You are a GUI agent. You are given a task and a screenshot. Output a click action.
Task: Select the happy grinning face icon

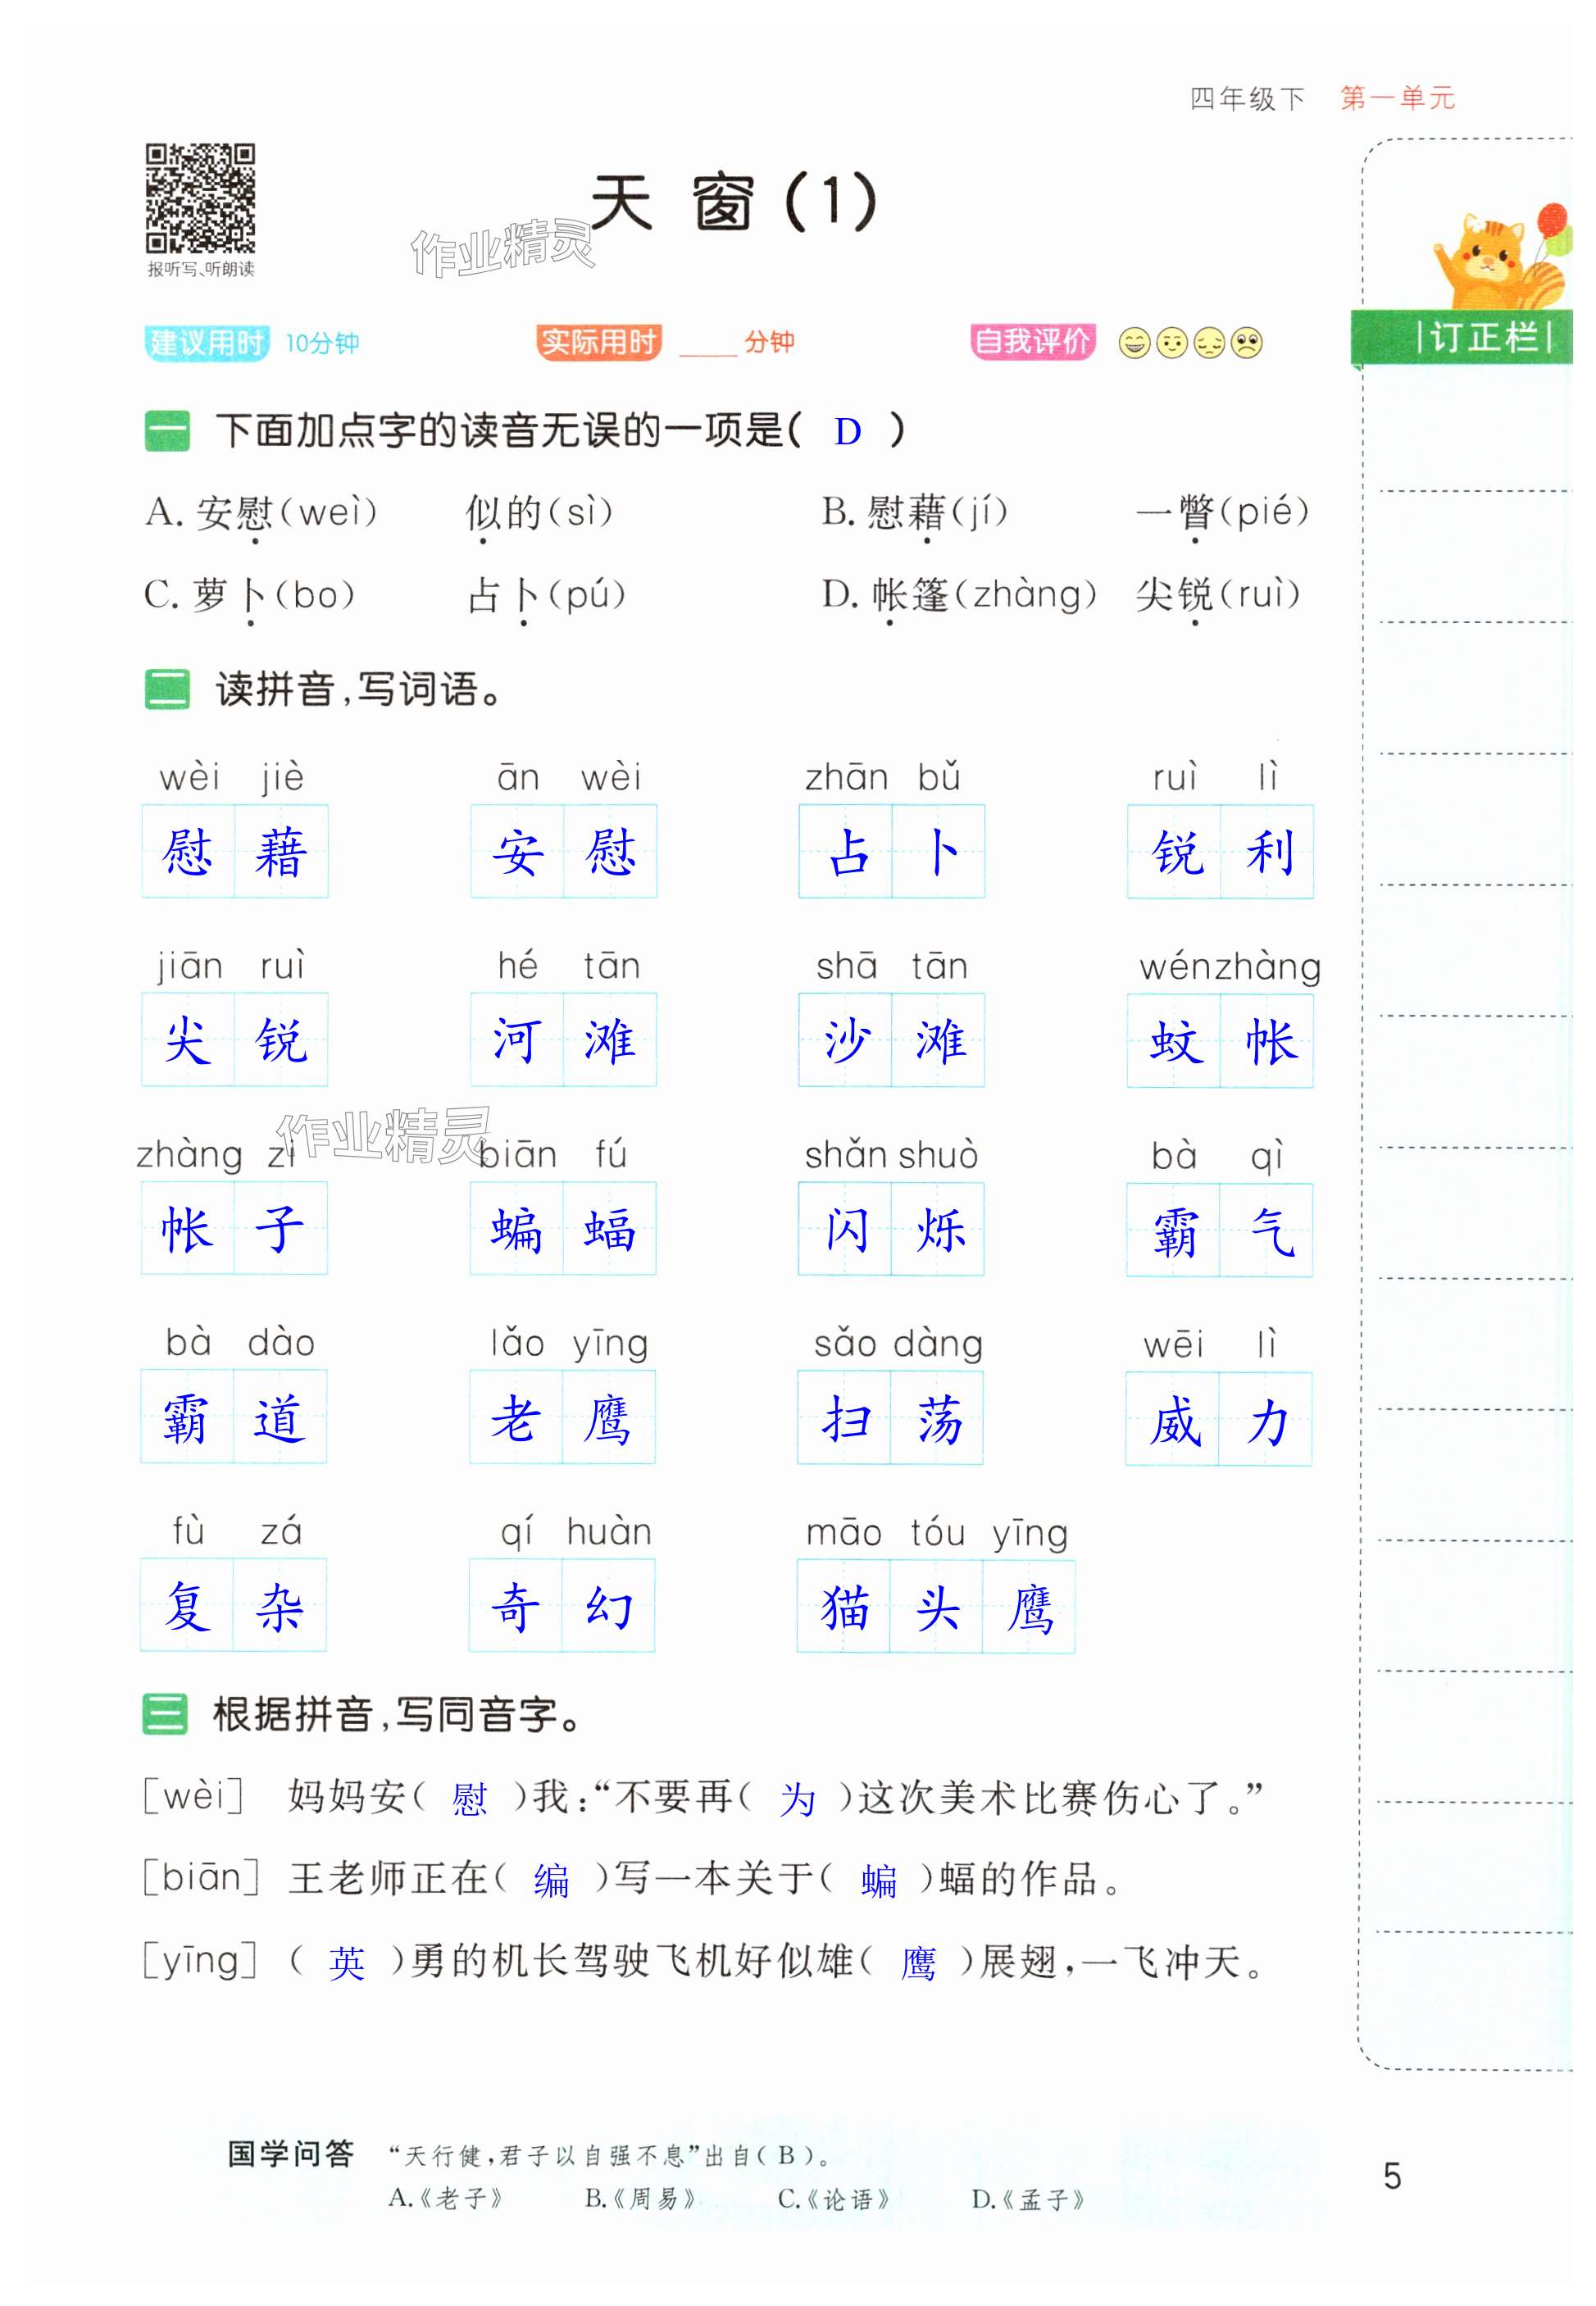[1134, 343]
